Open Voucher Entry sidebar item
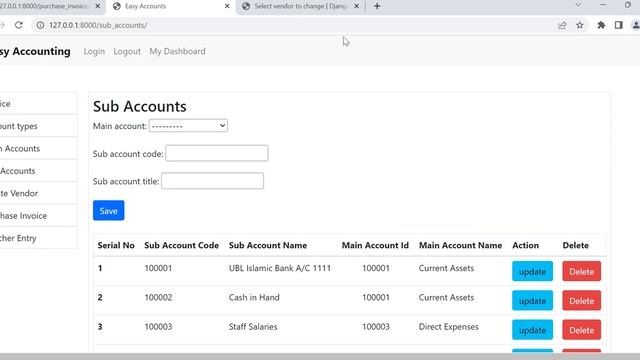The image size is (640, 360). [38, 238]
